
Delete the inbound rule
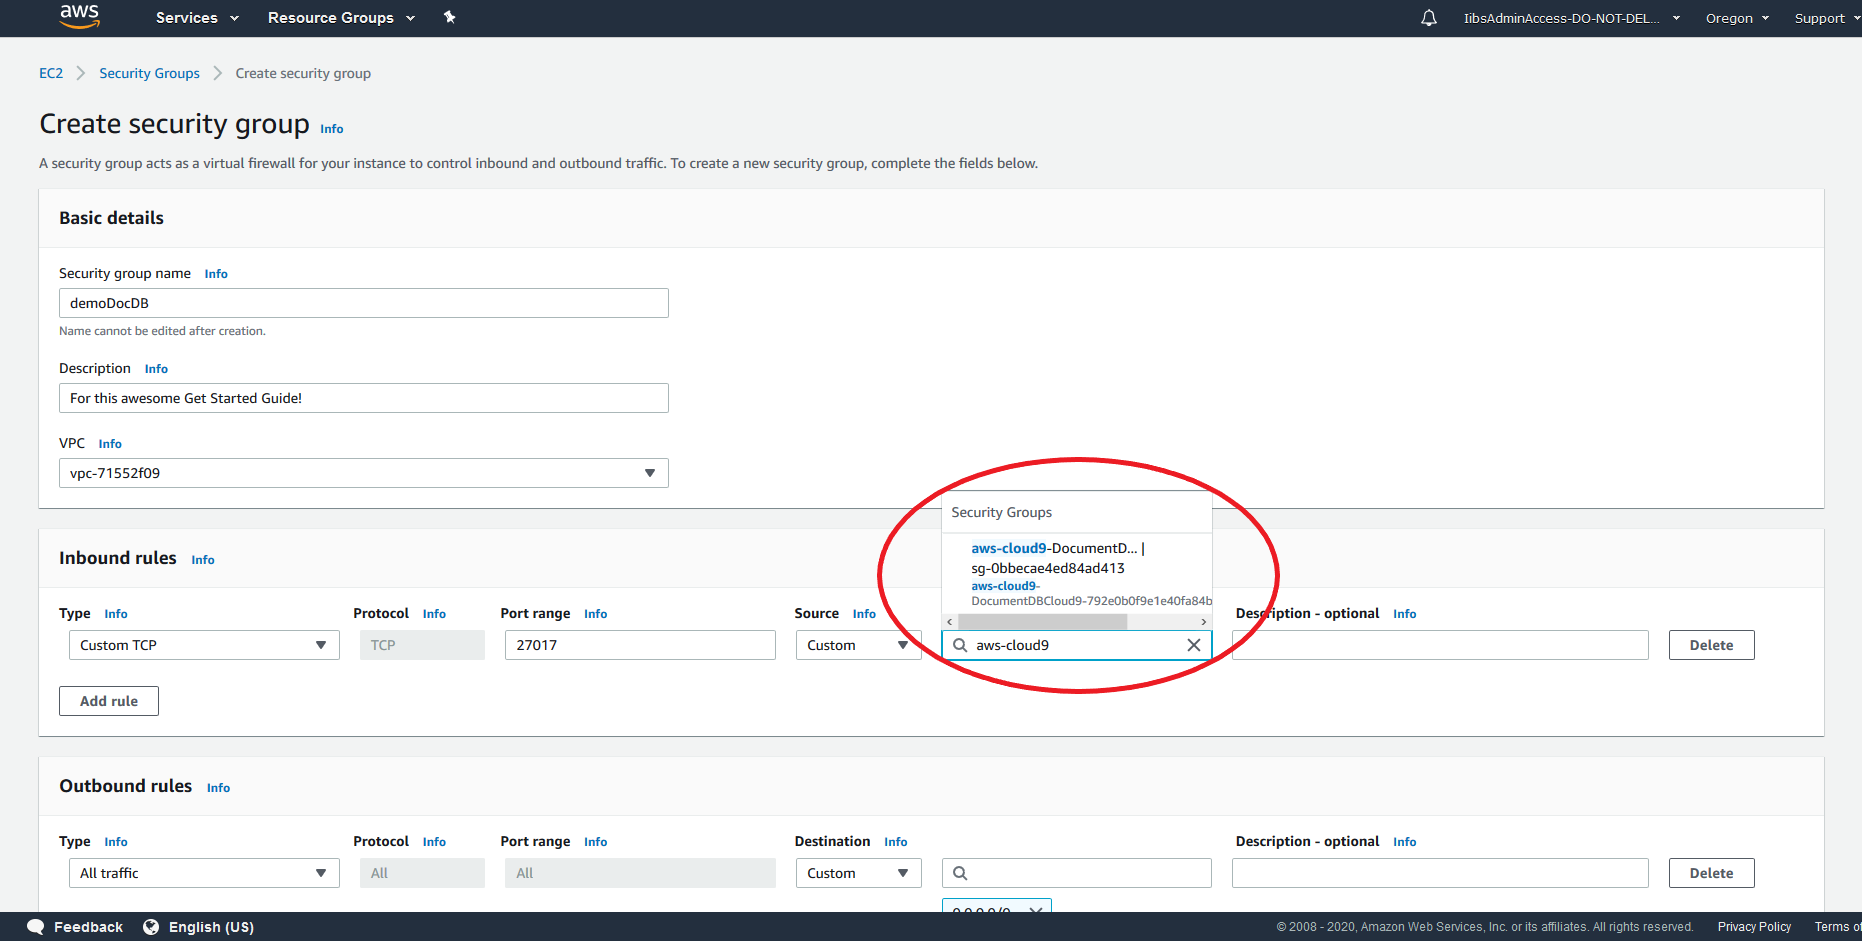point(1711,645)
